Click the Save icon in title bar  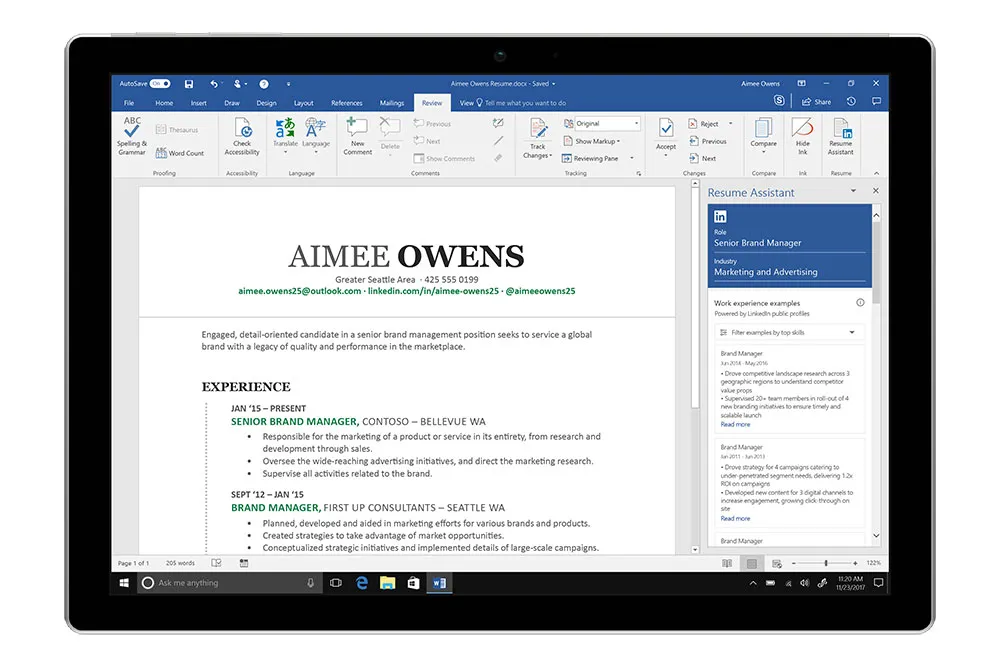pos(189,84)
